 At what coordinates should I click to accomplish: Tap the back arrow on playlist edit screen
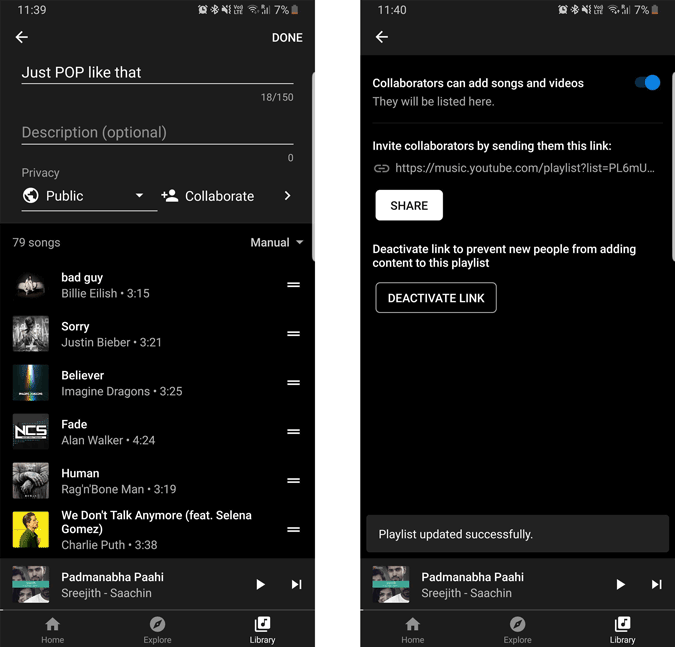click(x=22, y=37)
